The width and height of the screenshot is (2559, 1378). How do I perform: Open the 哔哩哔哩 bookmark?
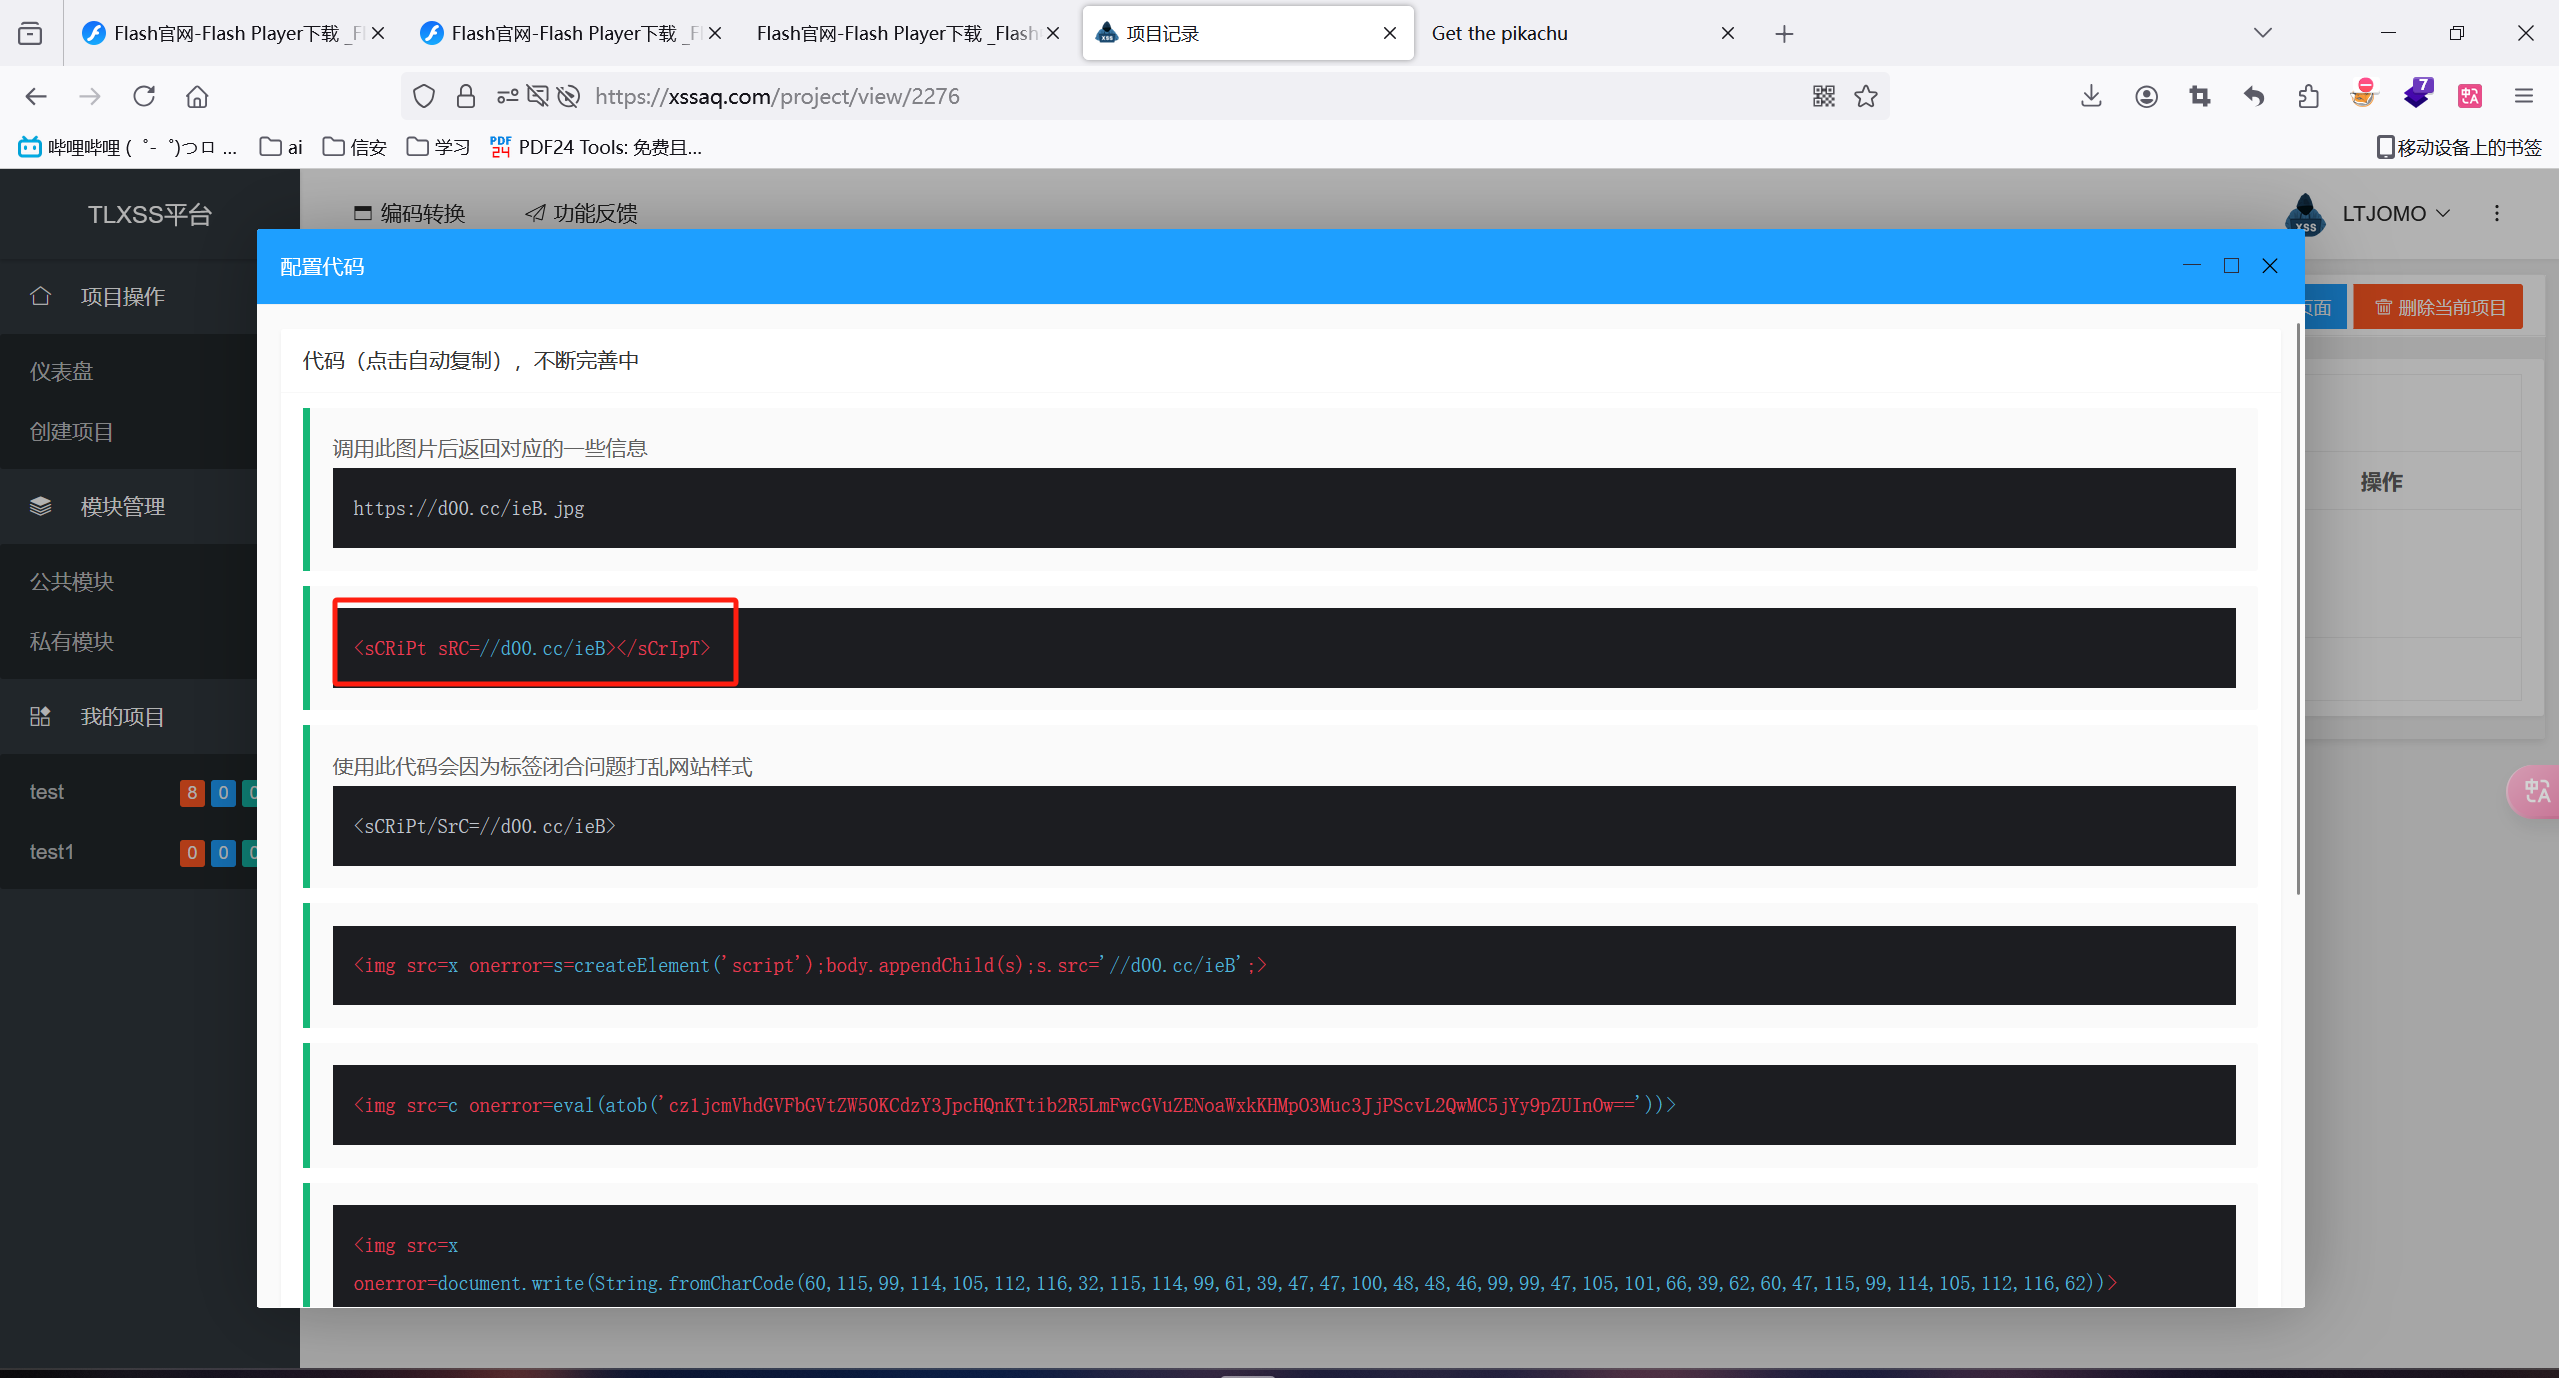pos(128,147)
